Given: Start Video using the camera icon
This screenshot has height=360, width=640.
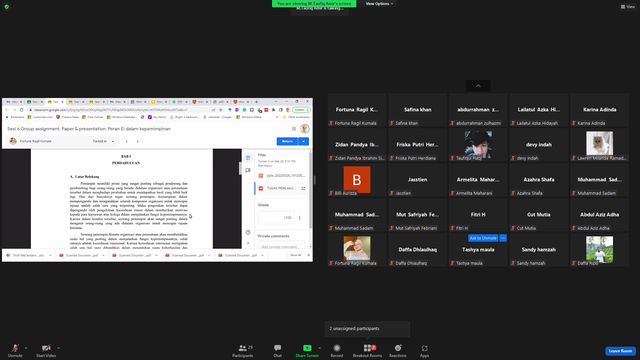Looking at the screenshot, I should click(46, 350).
